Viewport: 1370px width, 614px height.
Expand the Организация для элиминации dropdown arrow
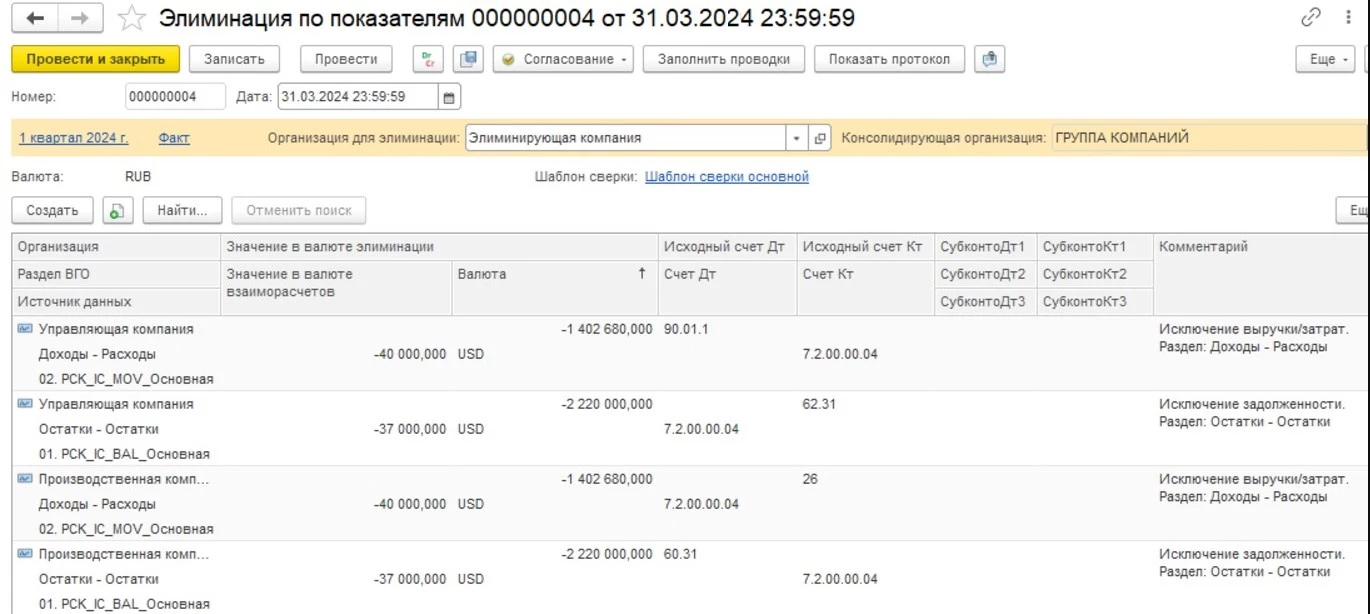click(797, 138)
